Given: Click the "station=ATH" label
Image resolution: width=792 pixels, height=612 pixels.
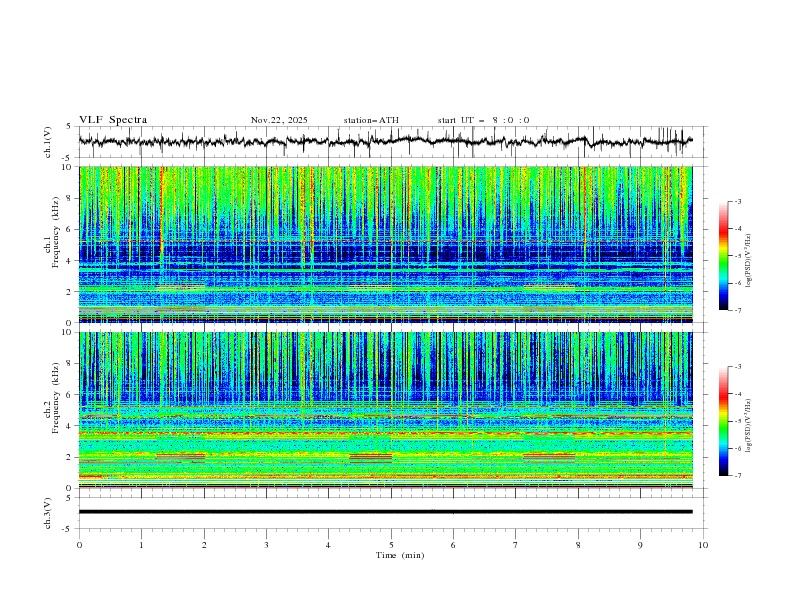Looking at the screenshot, I should click(x=371, y=120).
